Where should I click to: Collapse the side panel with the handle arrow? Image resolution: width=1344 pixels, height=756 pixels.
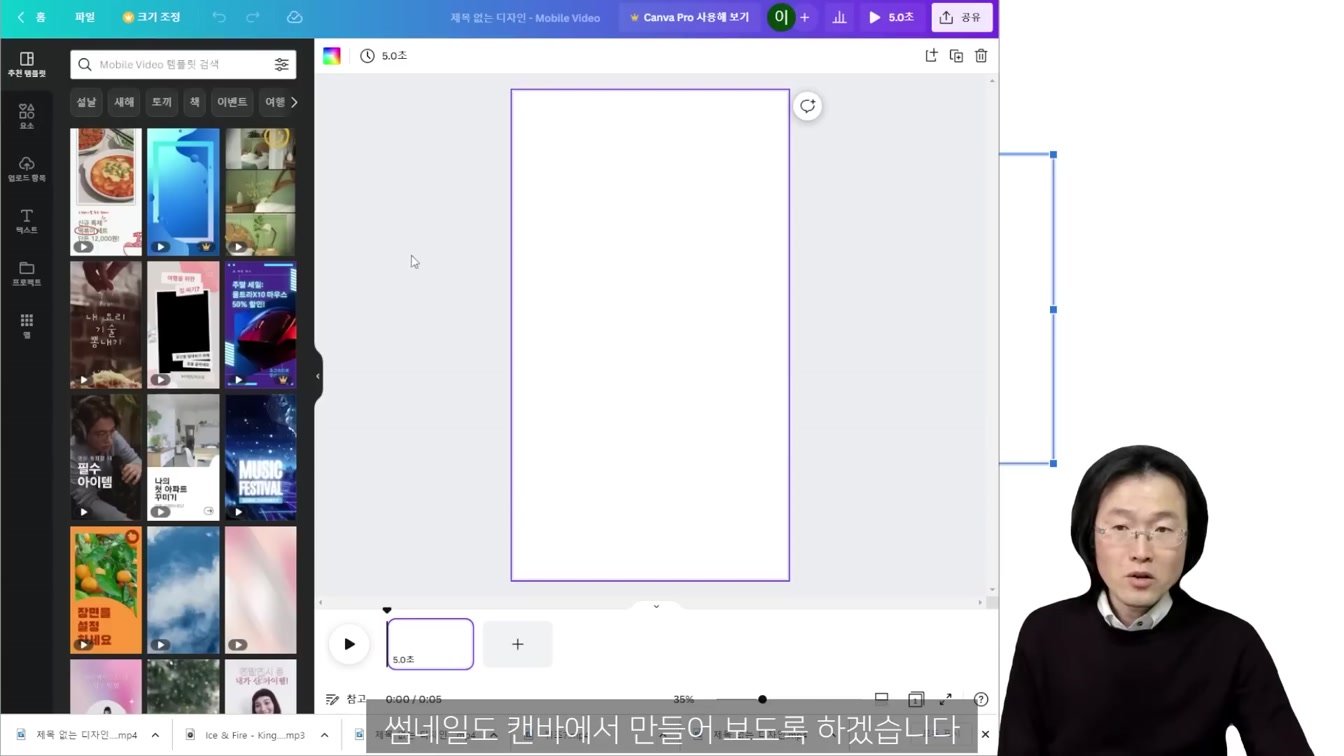(318, 376)
